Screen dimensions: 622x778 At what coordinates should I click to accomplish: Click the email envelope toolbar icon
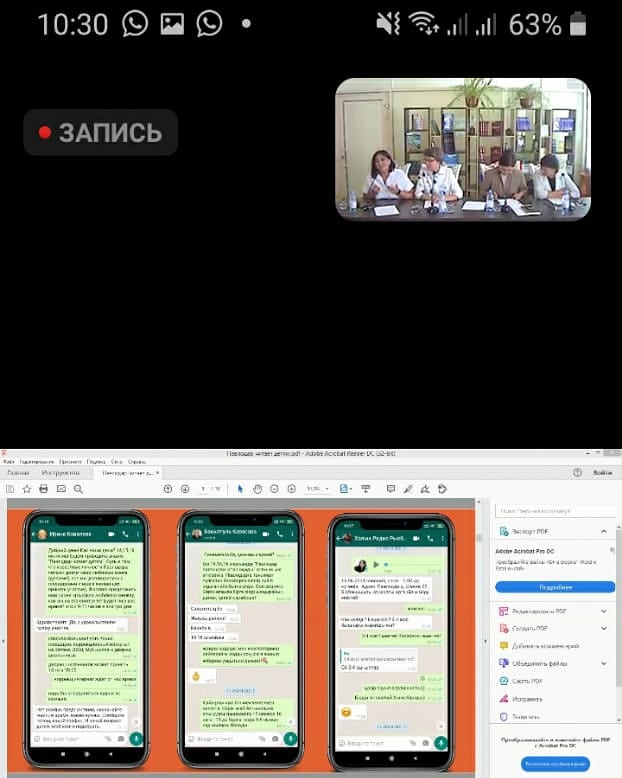61,489
